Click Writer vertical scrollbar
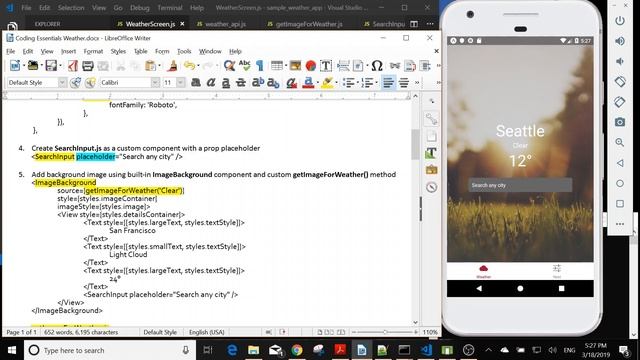The height and width of the screenshot is (360, 640). click(416, 209)
